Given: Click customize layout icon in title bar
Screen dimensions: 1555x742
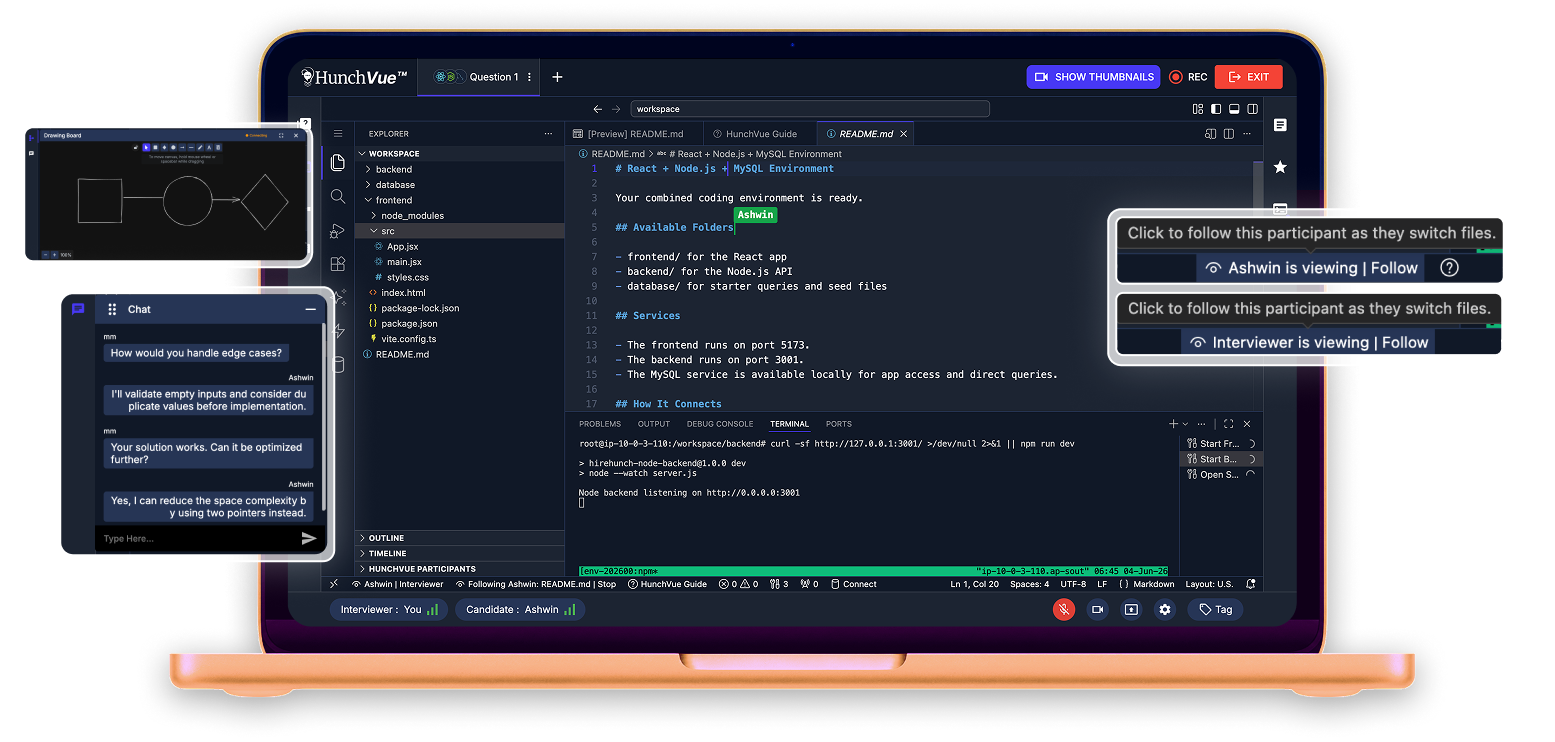Looking at the screenshot, I should (x=1198, y=109).
